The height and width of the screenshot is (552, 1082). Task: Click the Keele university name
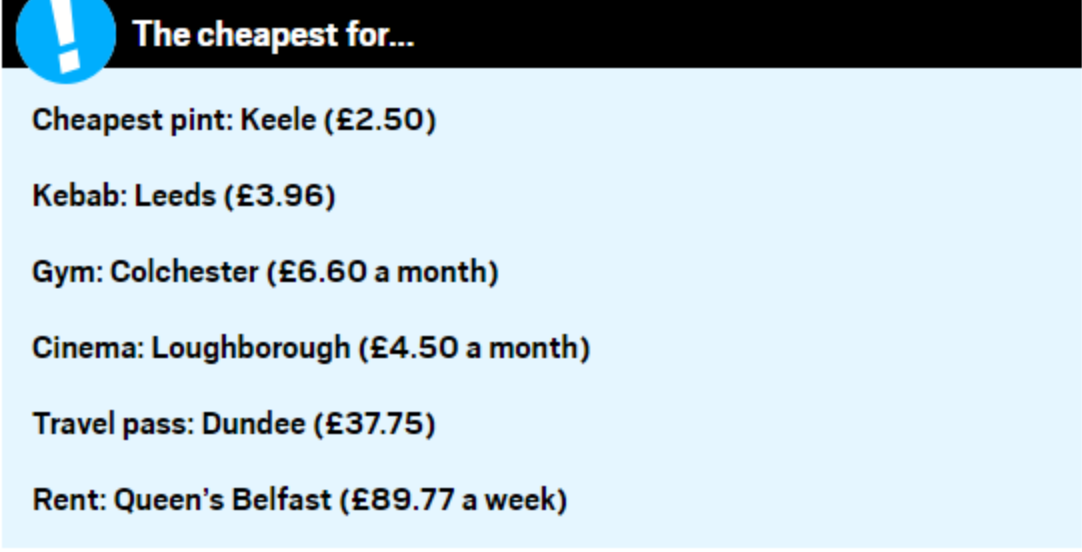click(x=281, y=121)
